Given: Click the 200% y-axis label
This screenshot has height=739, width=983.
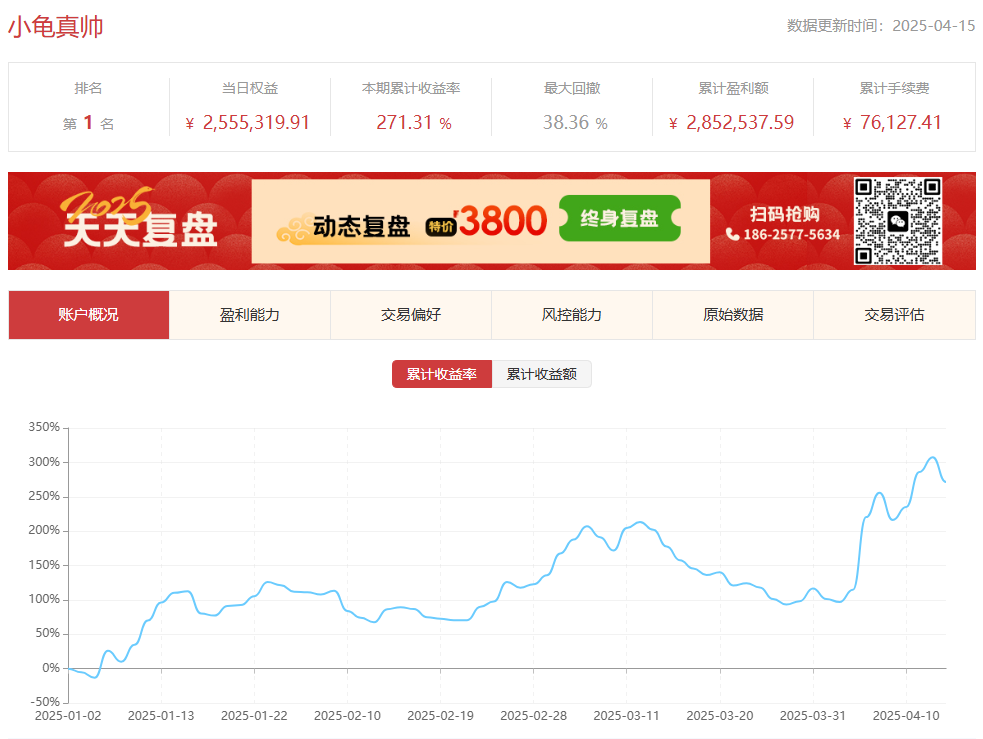Looking at the screenshot, I should 44,530.
